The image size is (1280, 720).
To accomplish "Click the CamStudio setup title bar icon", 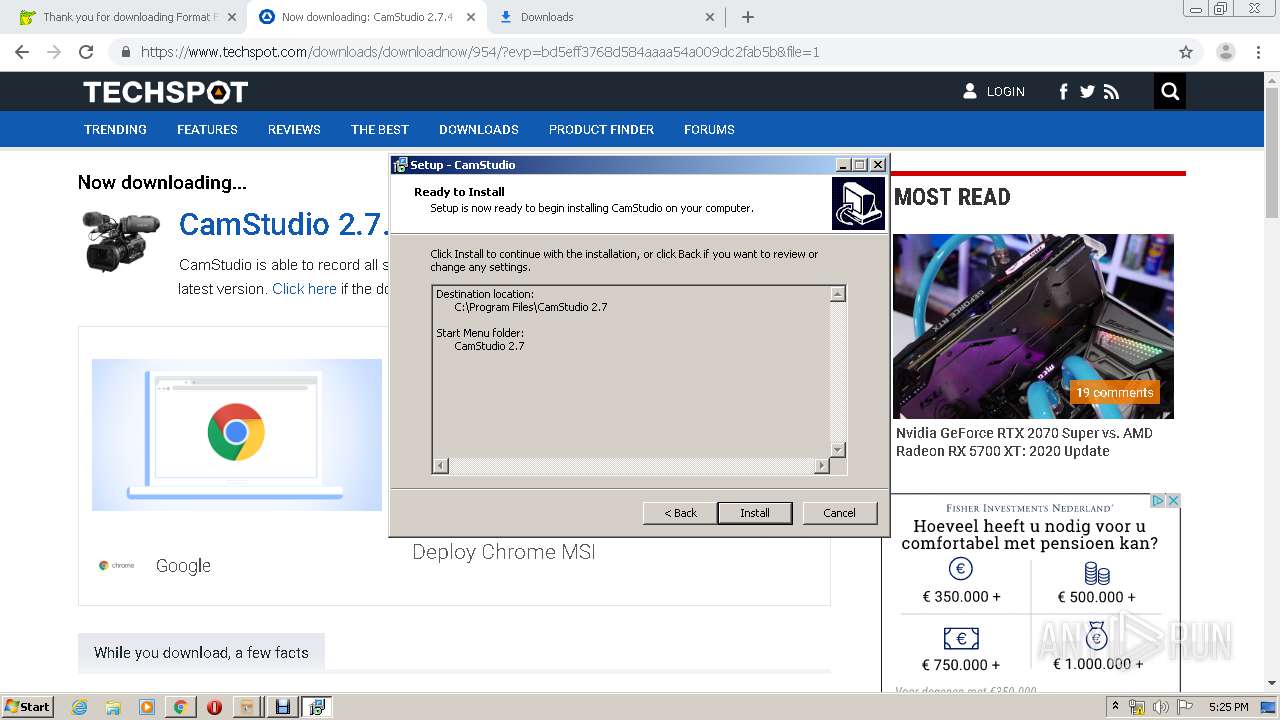I will [x=400, y=165].
